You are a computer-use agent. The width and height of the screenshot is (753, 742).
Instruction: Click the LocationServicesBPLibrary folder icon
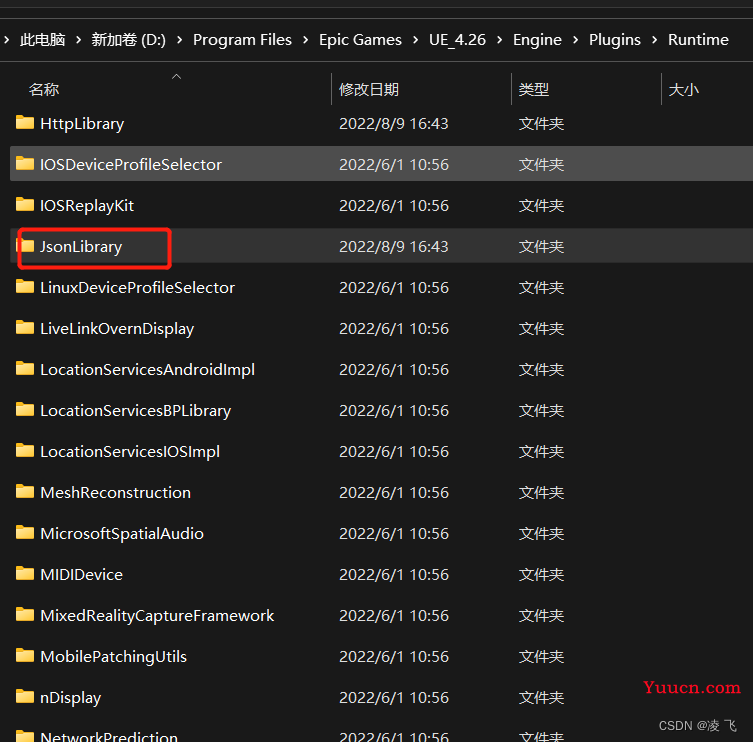point(25,410)
